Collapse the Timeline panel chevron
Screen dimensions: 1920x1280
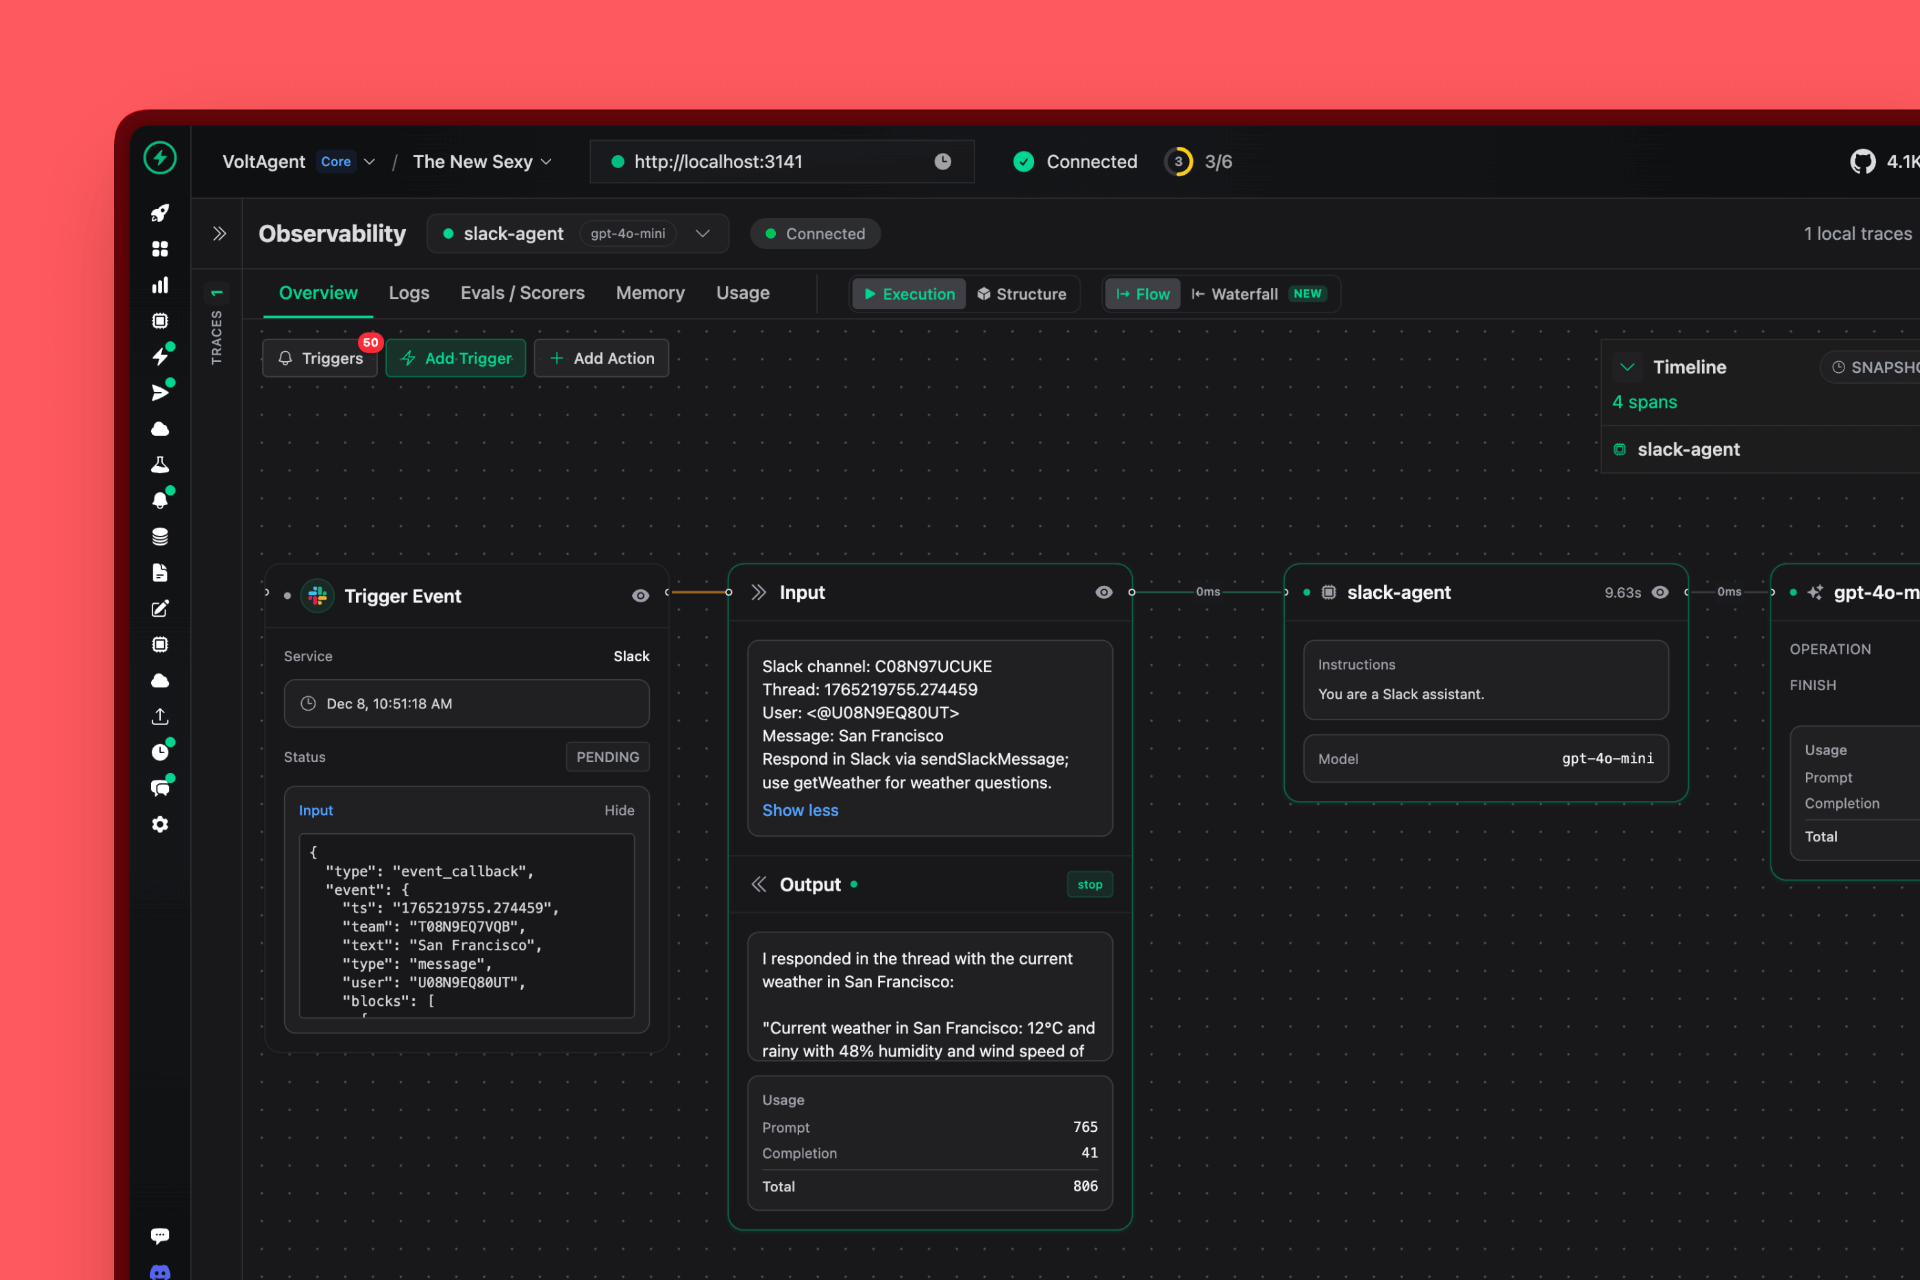[x=1627, y=367]
